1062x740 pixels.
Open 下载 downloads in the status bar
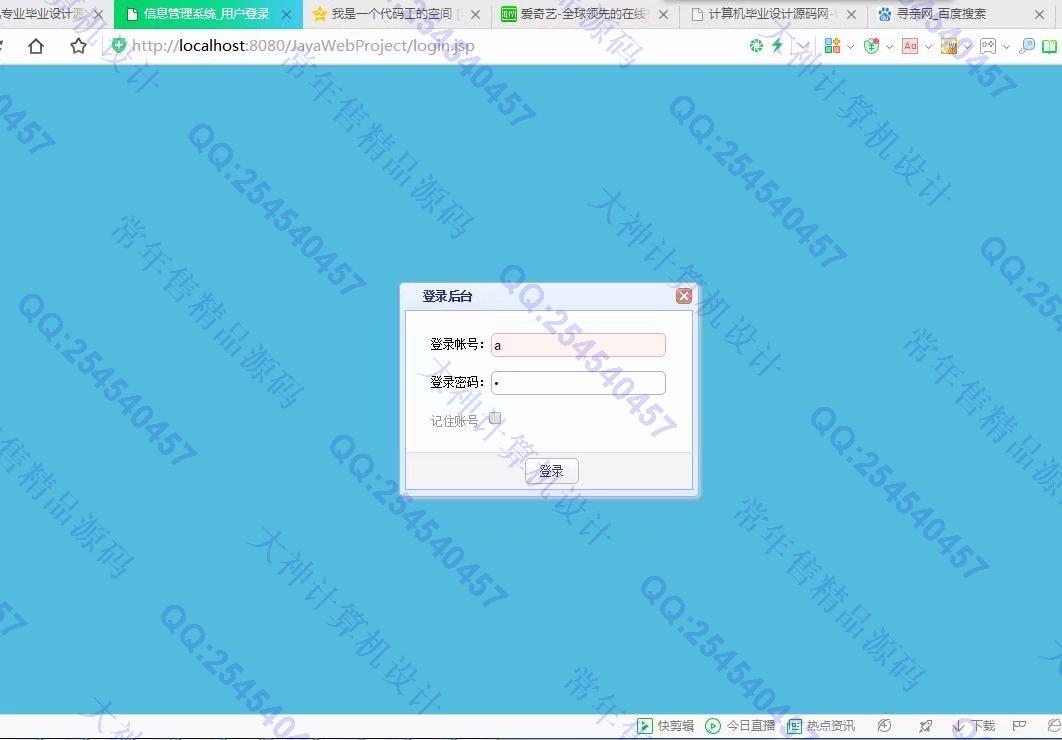(x=974, y=726)
